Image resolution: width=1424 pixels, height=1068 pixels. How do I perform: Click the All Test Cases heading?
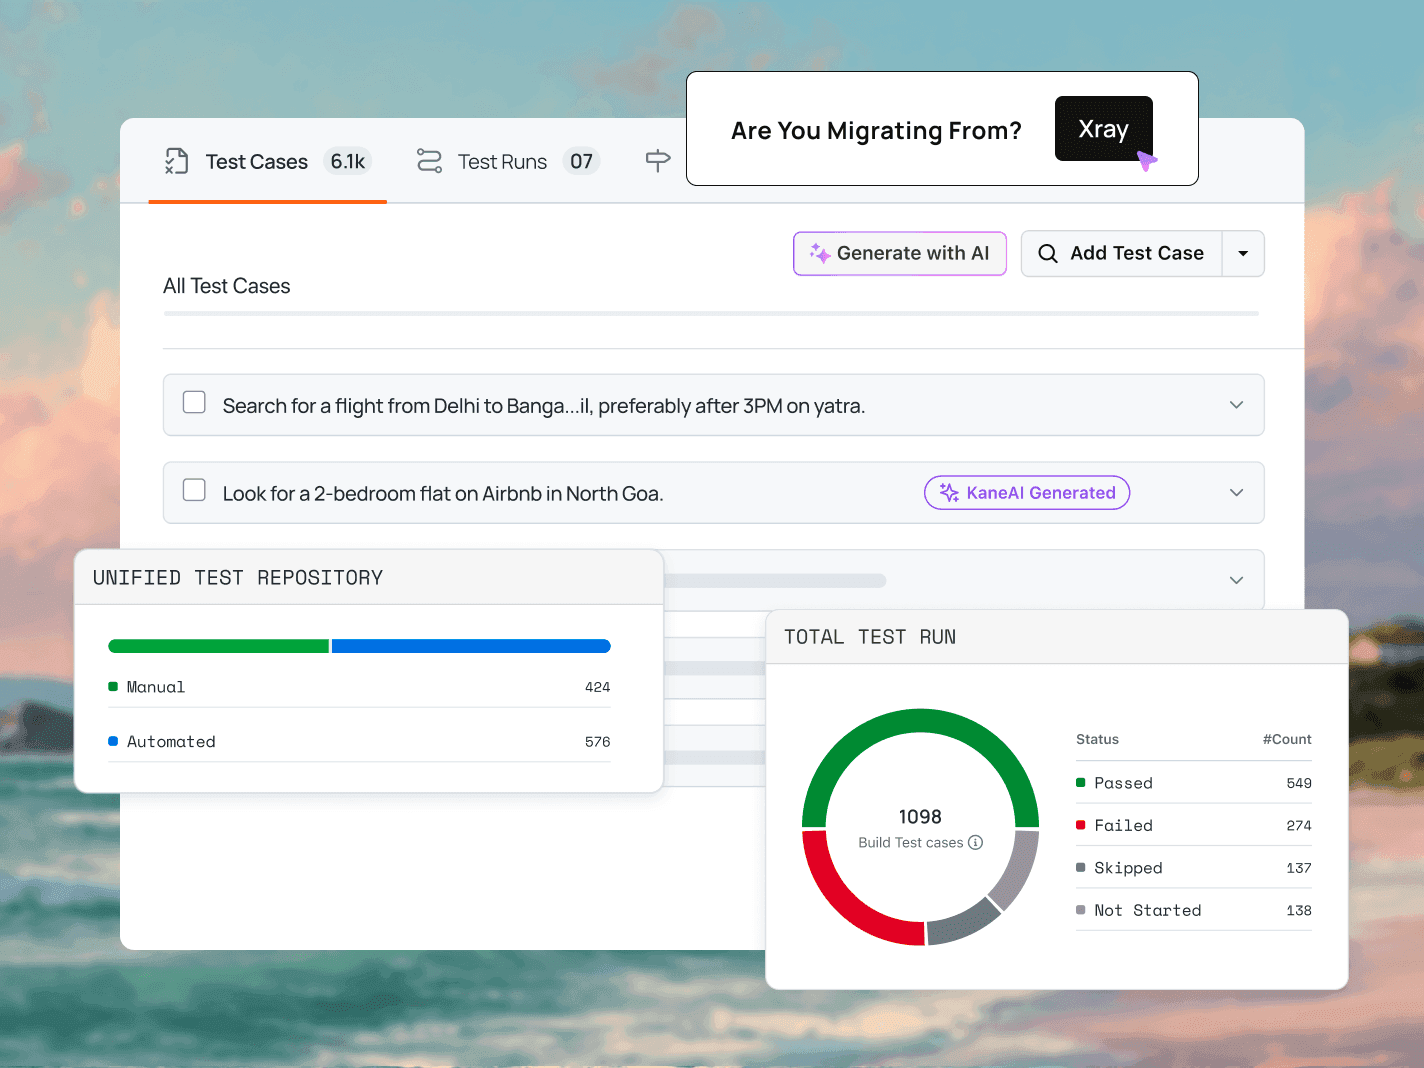pos(226,286)
